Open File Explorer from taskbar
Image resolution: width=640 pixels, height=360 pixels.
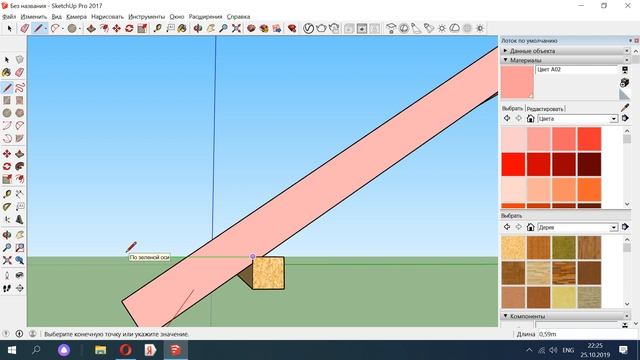(x=100, y=350)
